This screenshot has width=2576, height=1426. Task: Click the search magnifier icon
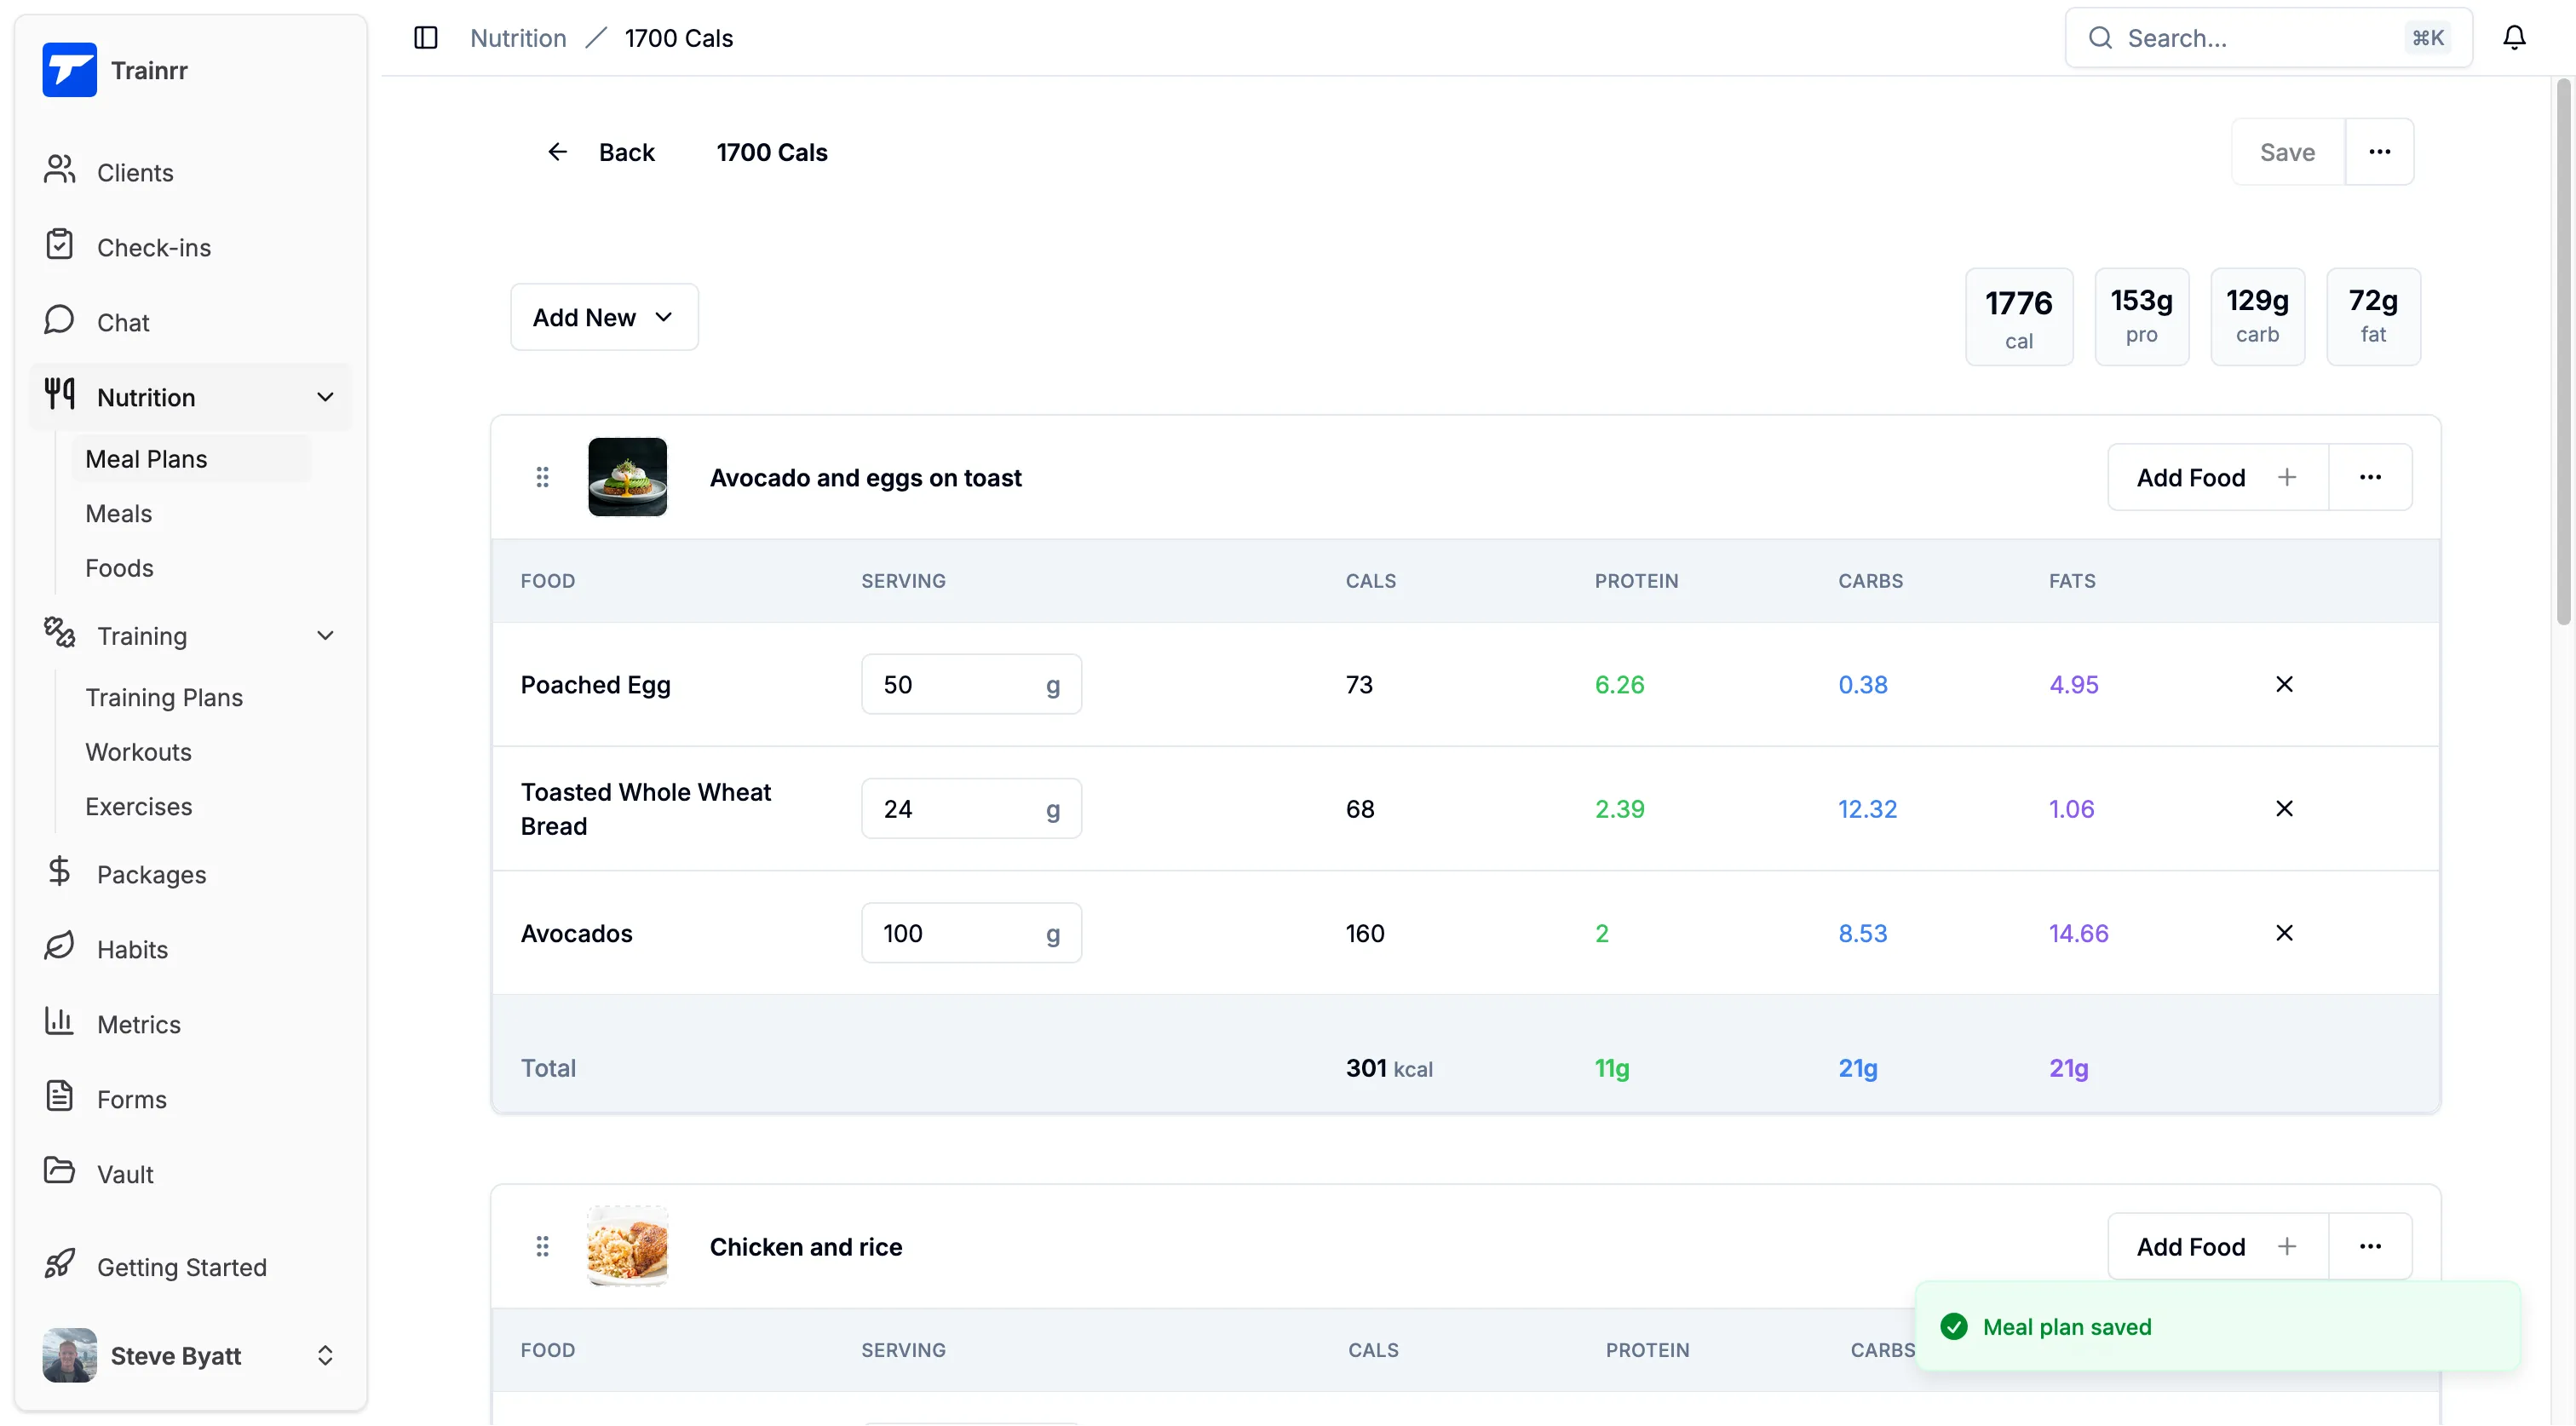[x=2100, y=38]
